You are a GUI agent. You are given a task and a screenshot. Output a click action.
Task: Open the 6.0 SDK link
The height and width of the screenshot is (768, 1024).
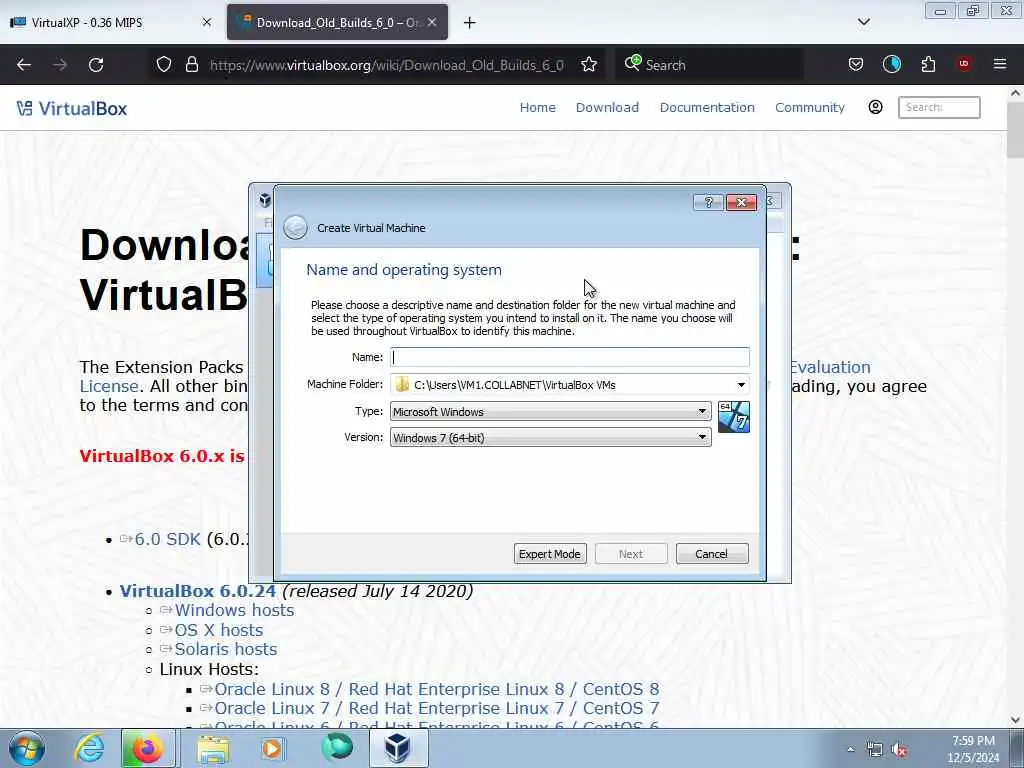[x=168, y=539]
